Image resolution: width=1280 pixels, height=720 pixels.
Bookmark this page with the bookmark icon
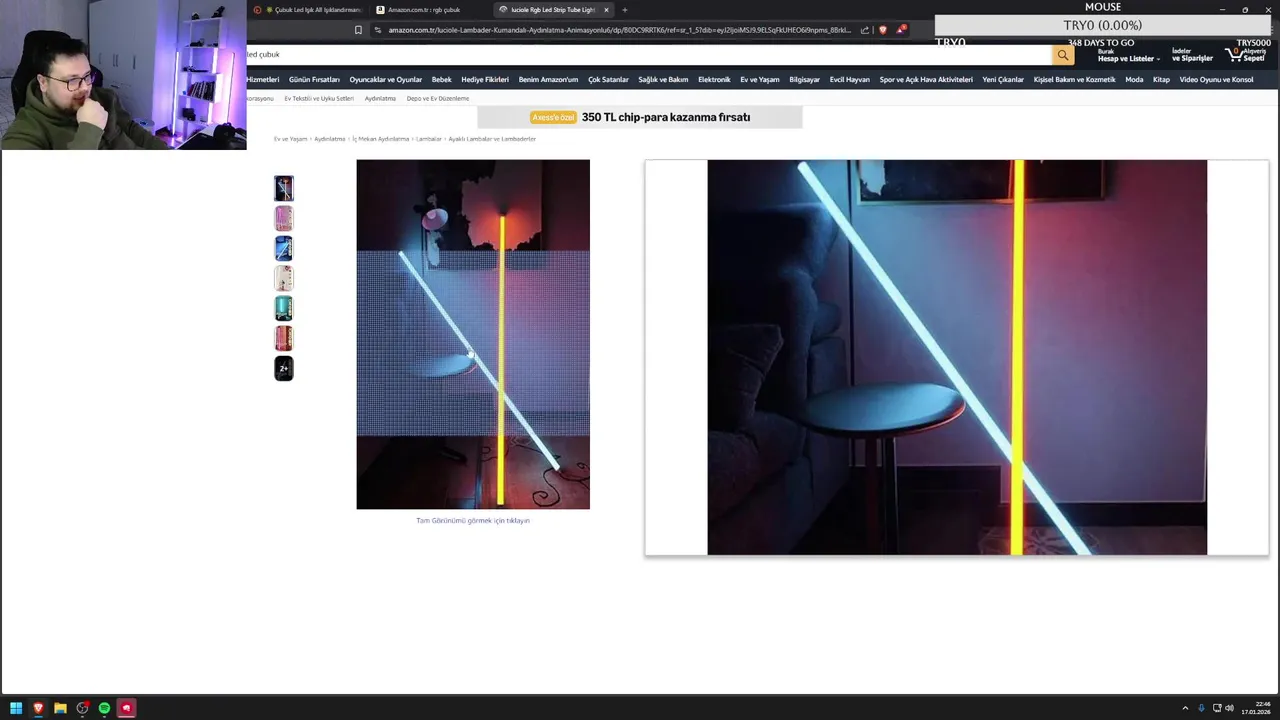[x=358, y=30]
